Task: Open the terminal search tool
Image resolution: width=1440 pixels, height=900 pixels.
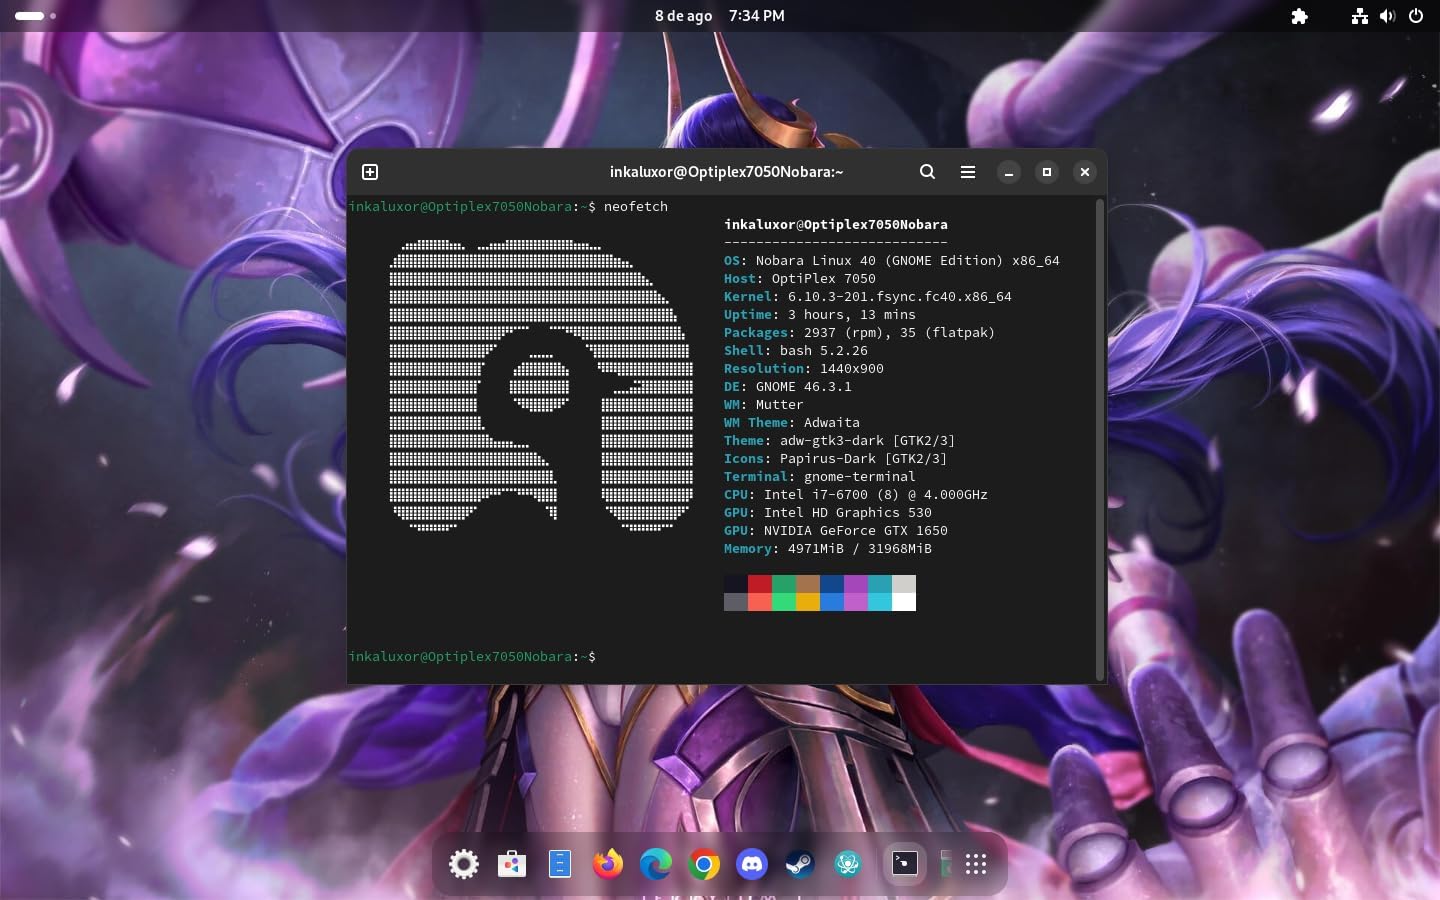Action: click(927, 172)
